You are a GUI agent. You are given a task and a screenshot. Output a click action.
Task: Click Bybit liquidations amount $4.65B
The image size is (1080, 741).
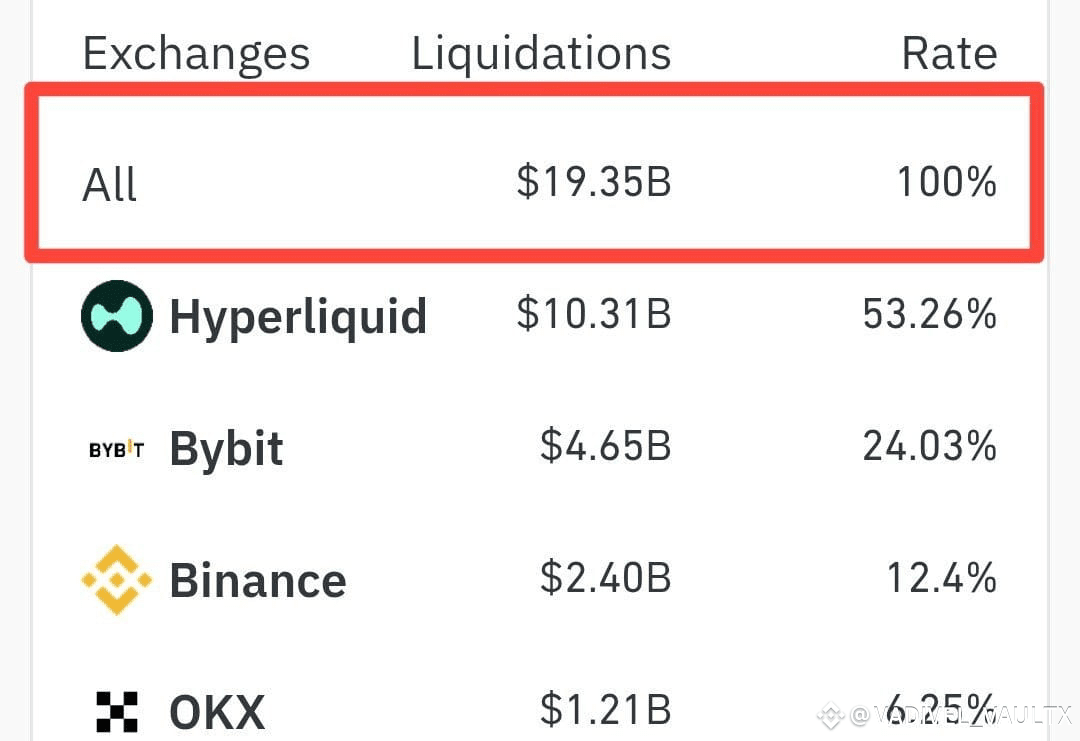point(605,445)
